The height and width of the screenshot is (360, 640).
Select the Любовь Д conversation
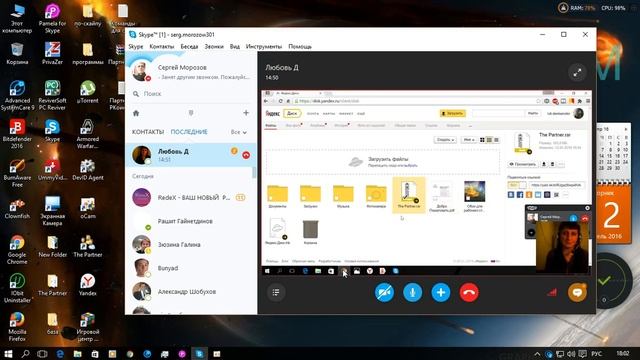pos(191,155)
